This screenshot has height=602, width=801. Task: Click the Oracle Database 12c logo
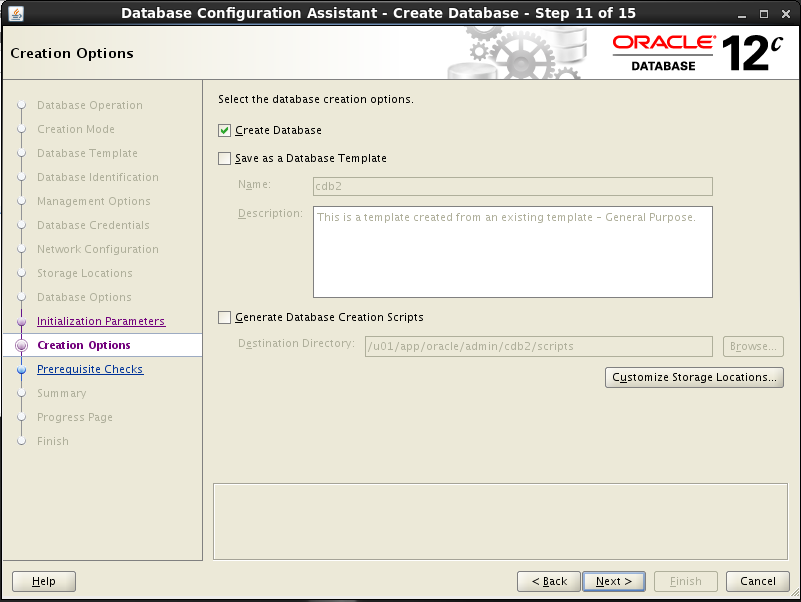click(x=697, y=53)
